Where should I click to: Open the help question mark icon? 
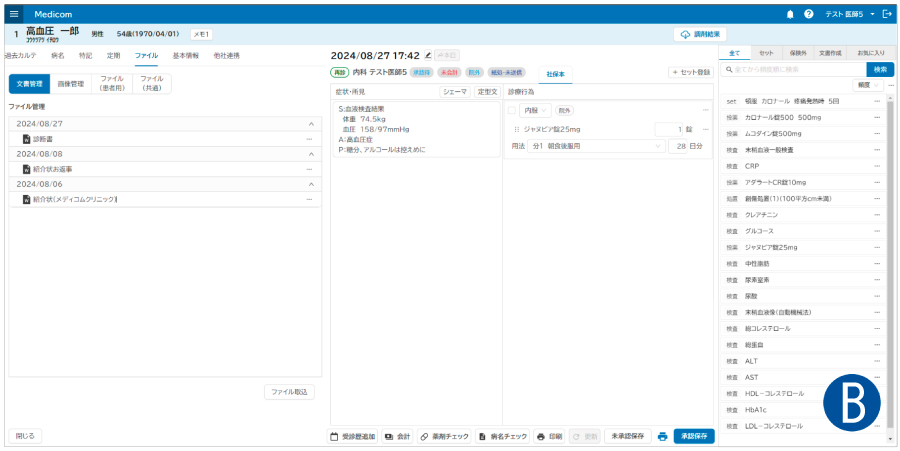point(808,14)
